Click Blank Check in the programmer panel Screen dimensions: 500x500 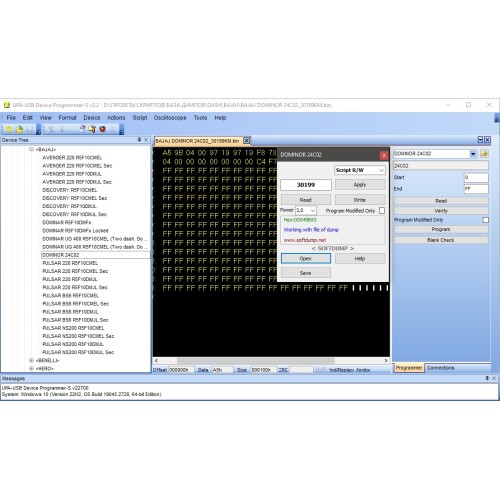tap(441, 240)
